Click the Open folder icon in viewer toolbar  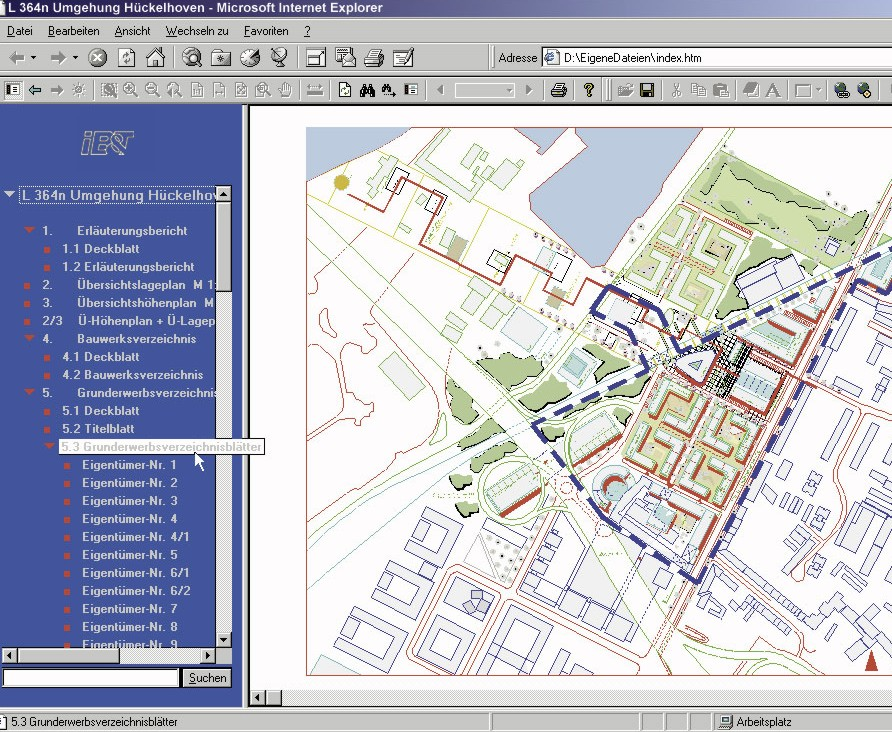pos(625,90)
